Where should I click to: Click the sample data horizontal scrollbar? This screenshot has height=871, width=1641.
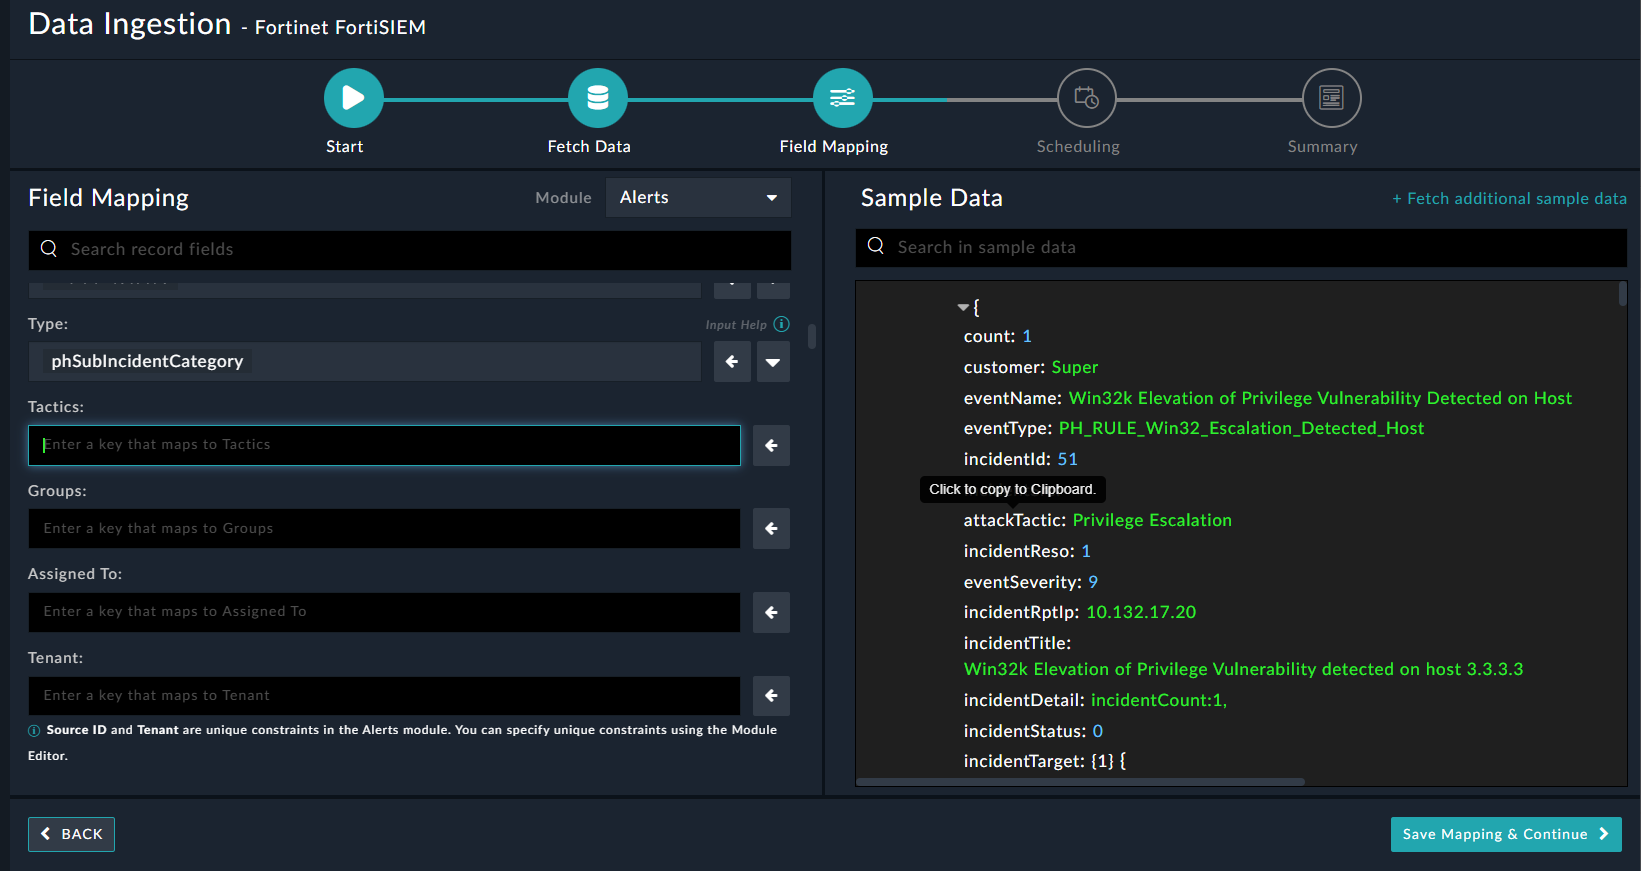(1080, 782)
